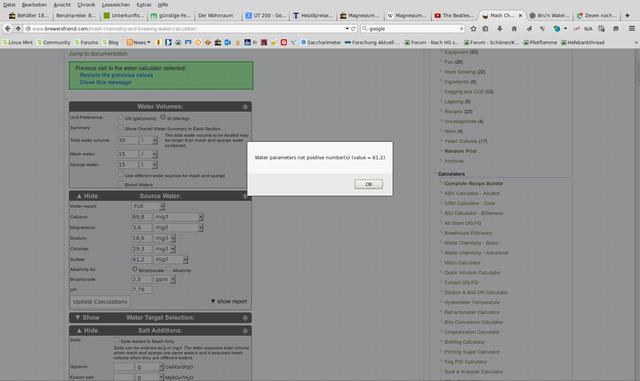Close the Mash Chemistry tab
The width and height of the screenshot is (640, 381).
click(x=520, y=16)
